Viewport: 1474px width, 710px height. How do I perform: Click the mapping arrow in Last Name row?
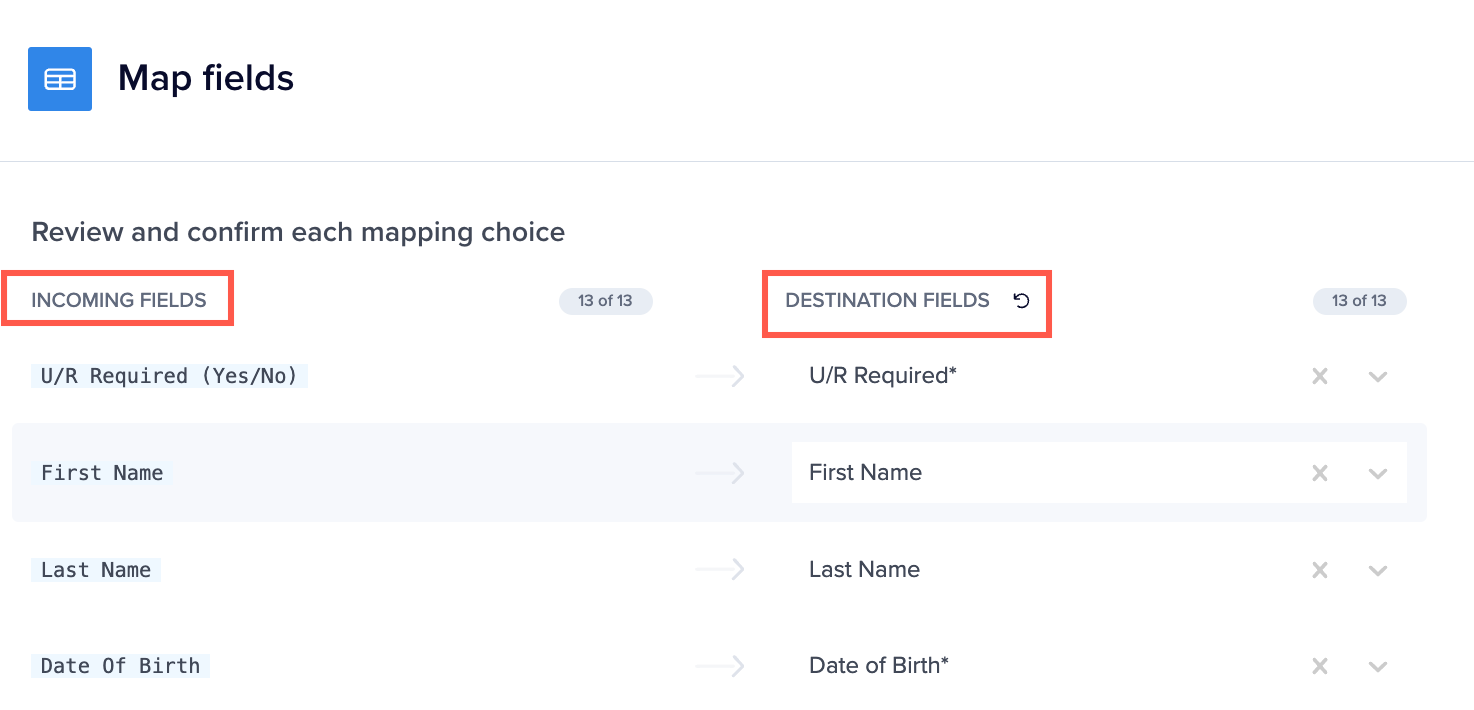tap(721, 570)
